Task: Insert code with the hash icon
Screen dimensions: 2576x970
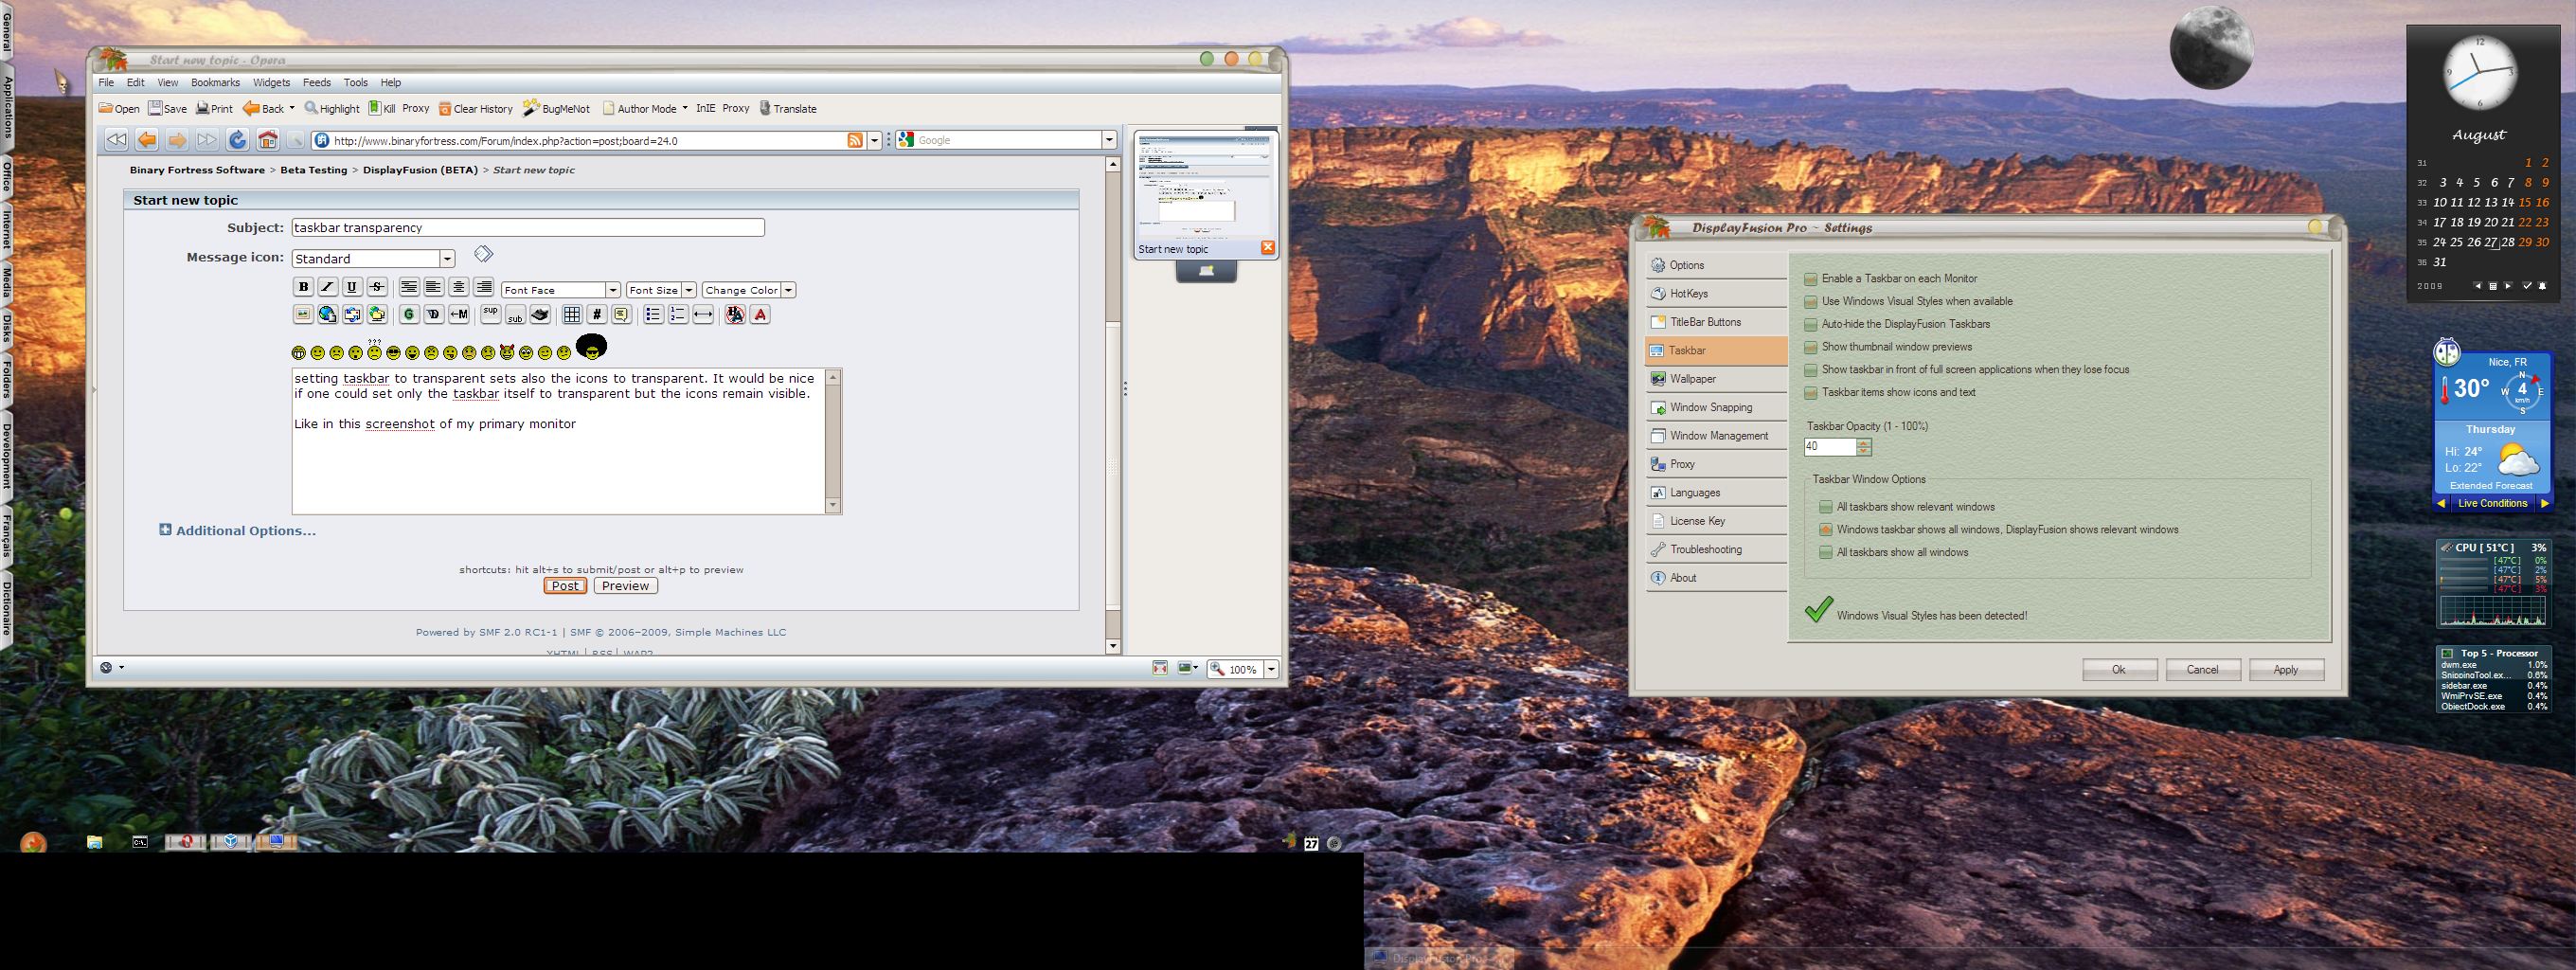Action: click(597, 315)
